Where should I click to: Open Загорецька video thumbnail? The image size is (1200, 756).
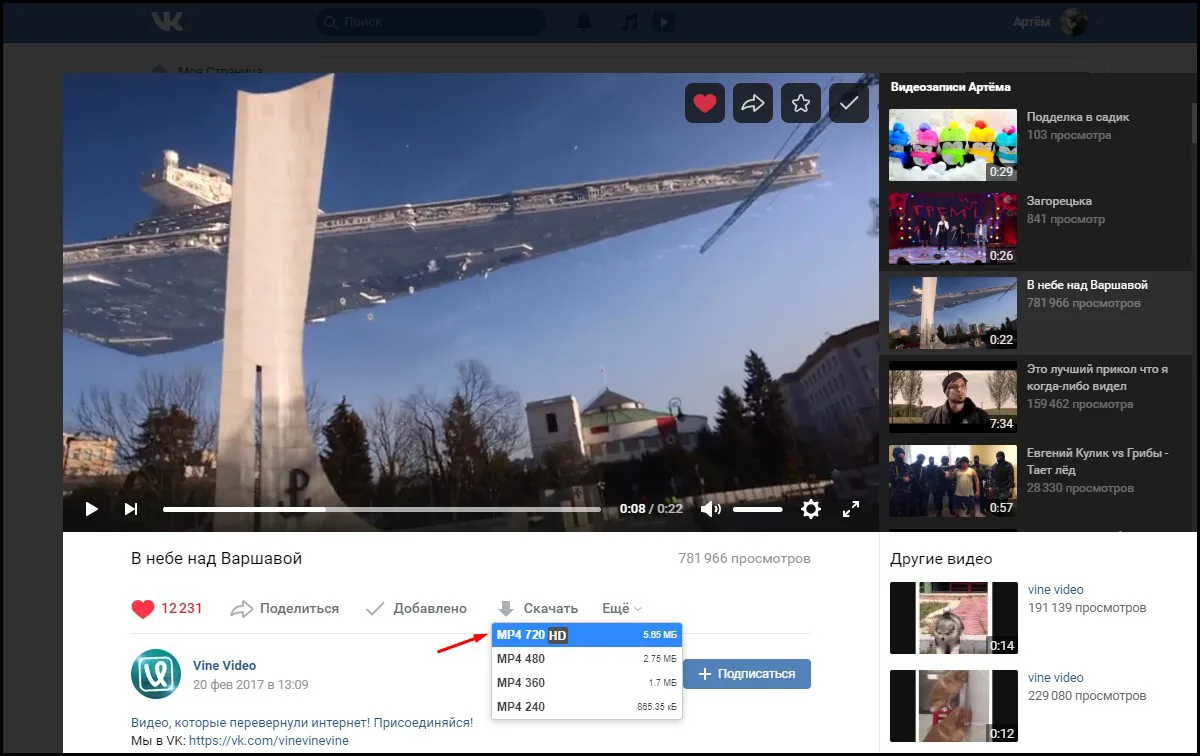point(953,229)
